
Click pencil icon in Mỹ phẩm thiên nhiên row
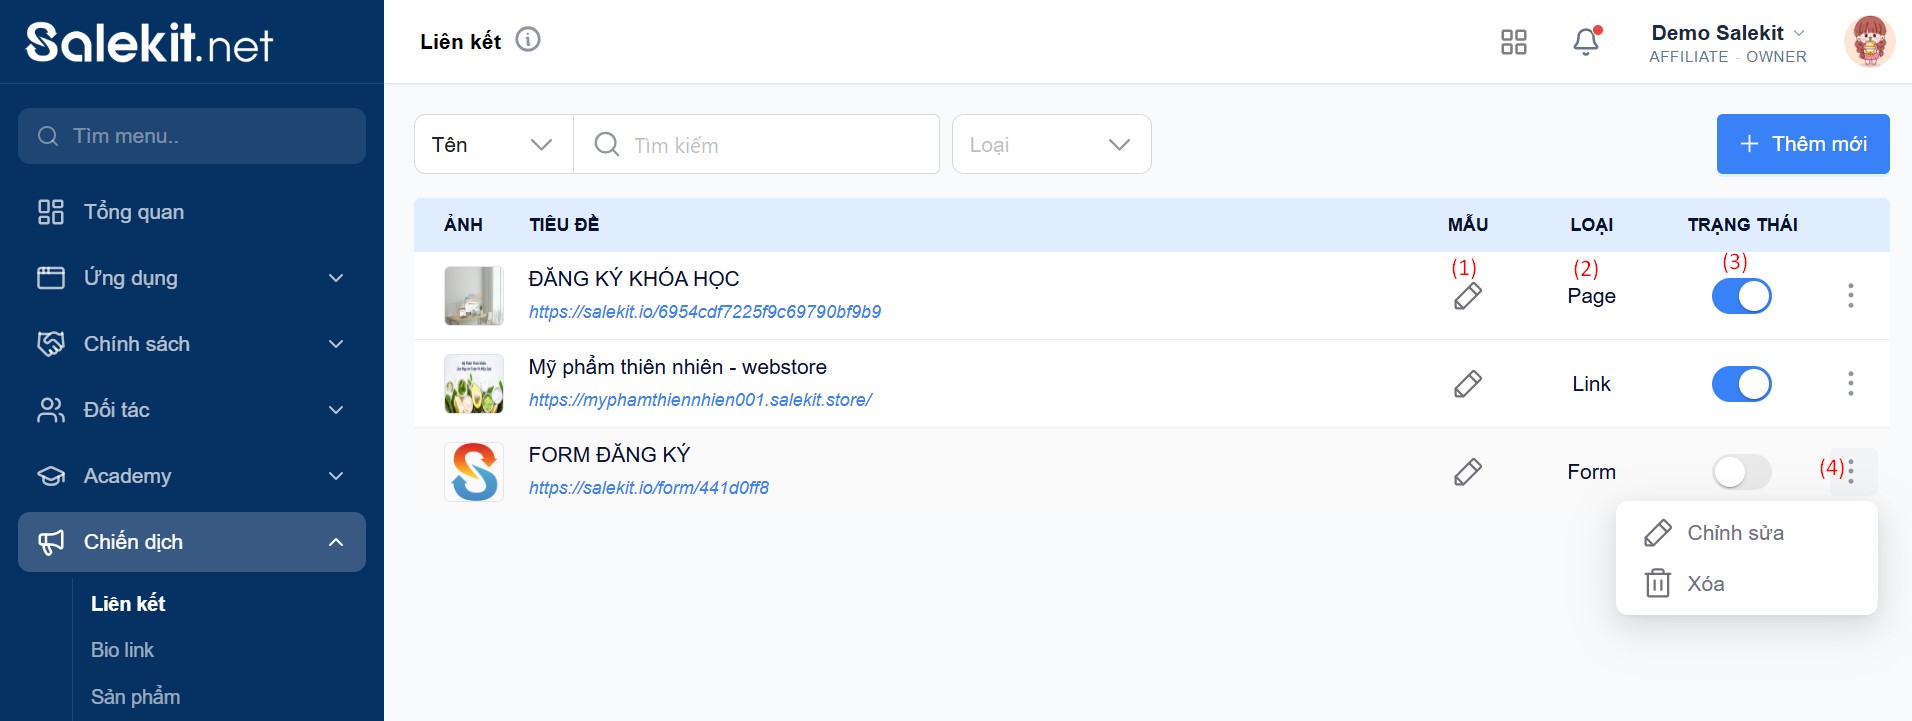[1467, 384]
